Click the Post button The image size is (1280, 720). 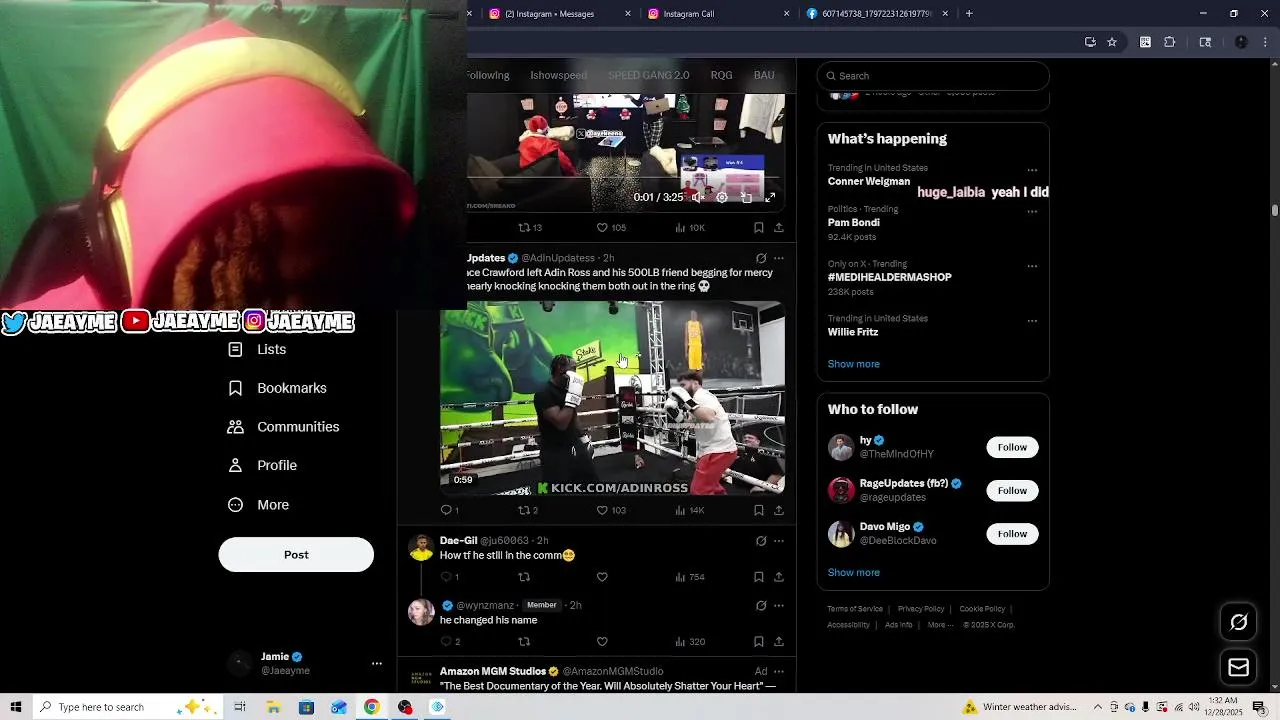tap(296, 555)
